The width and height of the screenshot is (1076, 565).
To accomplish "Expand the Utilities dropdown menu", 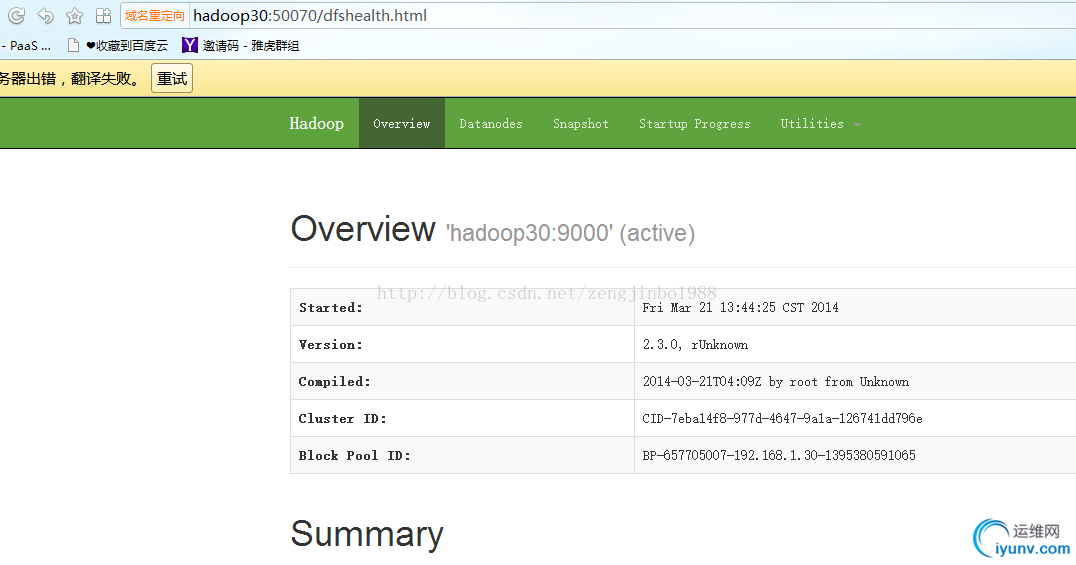I will 820,124.
